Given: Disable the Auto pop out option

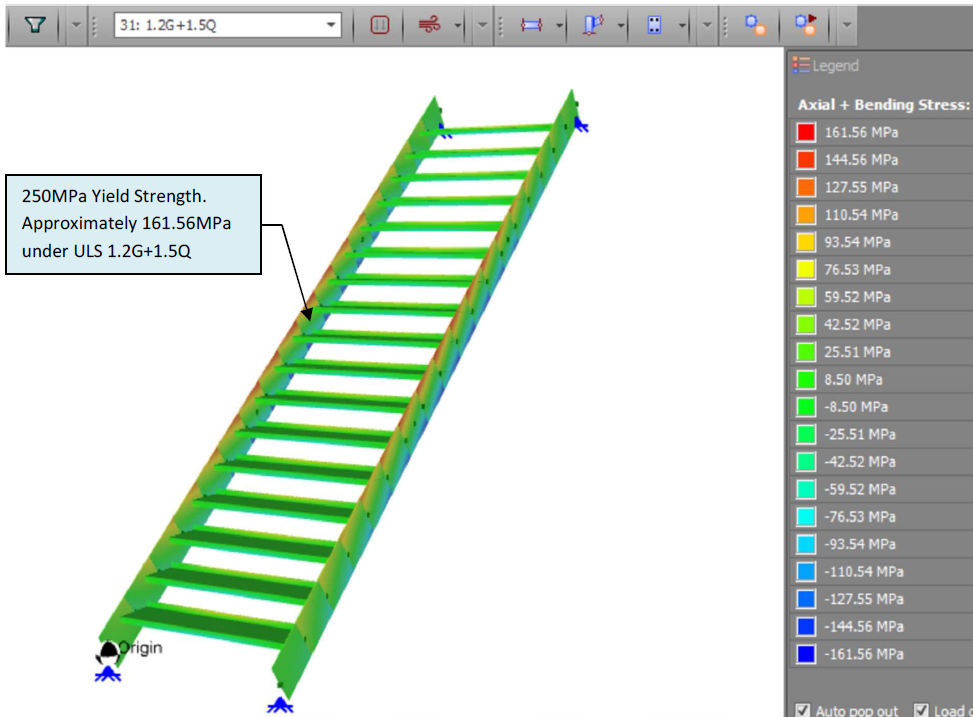Looking at the screenshot, I should coord(803,710).
